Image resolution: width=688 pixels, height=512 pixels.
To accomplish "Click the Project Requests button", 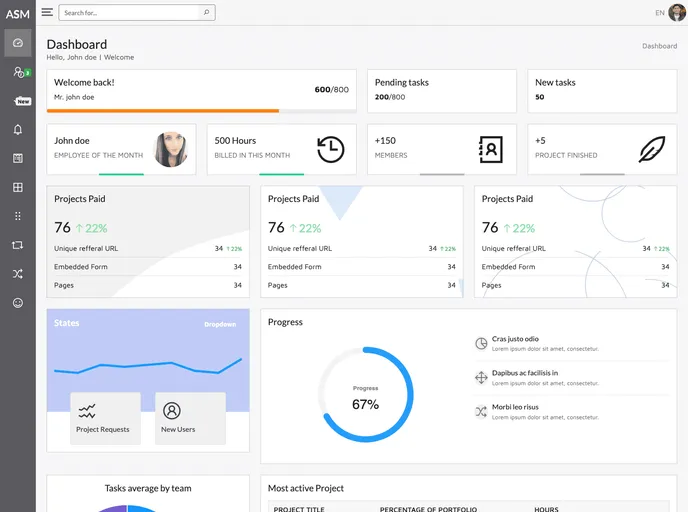I will [x=105, y=418].
